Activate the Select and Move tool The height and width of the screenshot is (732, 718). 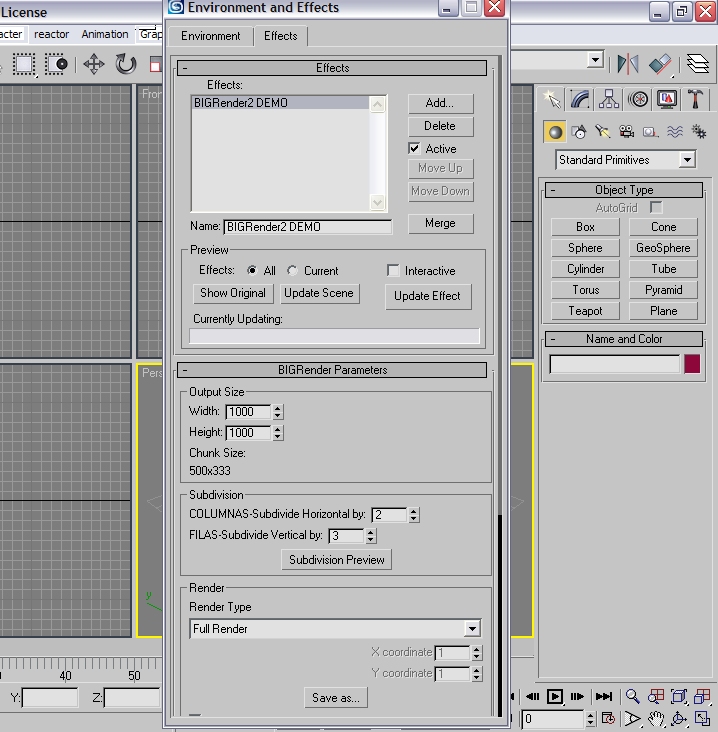pos(94,64)
